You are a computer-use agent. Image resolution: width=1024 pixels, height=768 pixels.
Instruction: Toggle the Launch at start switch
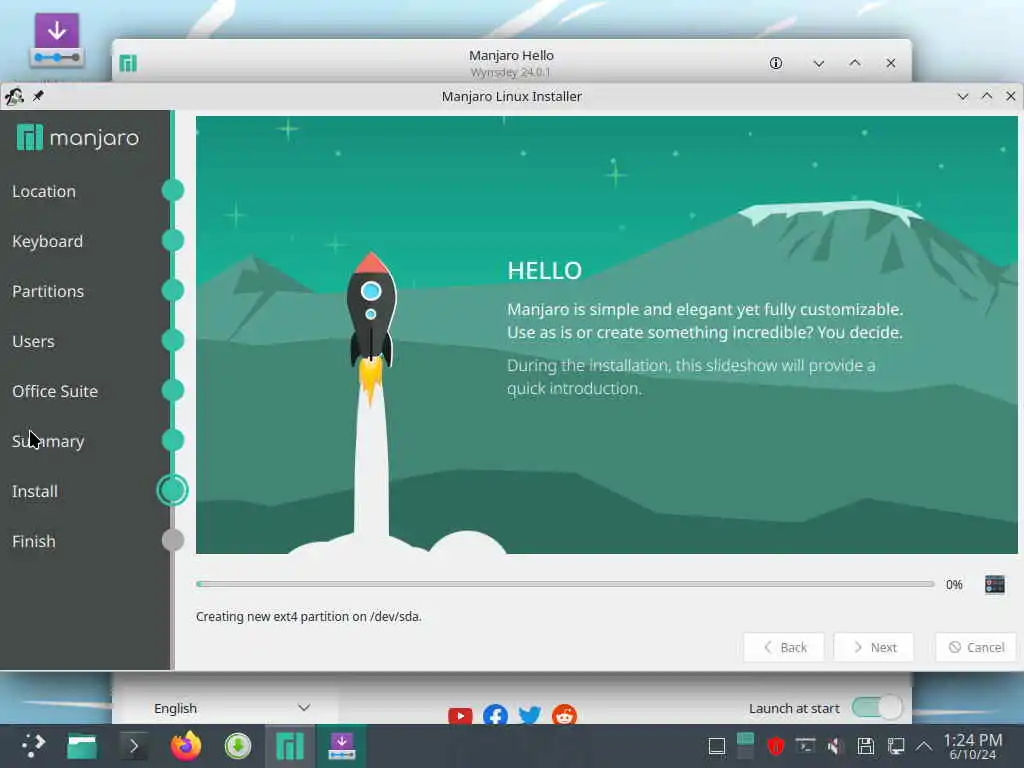pyautogui.click(x=877, y=707)
